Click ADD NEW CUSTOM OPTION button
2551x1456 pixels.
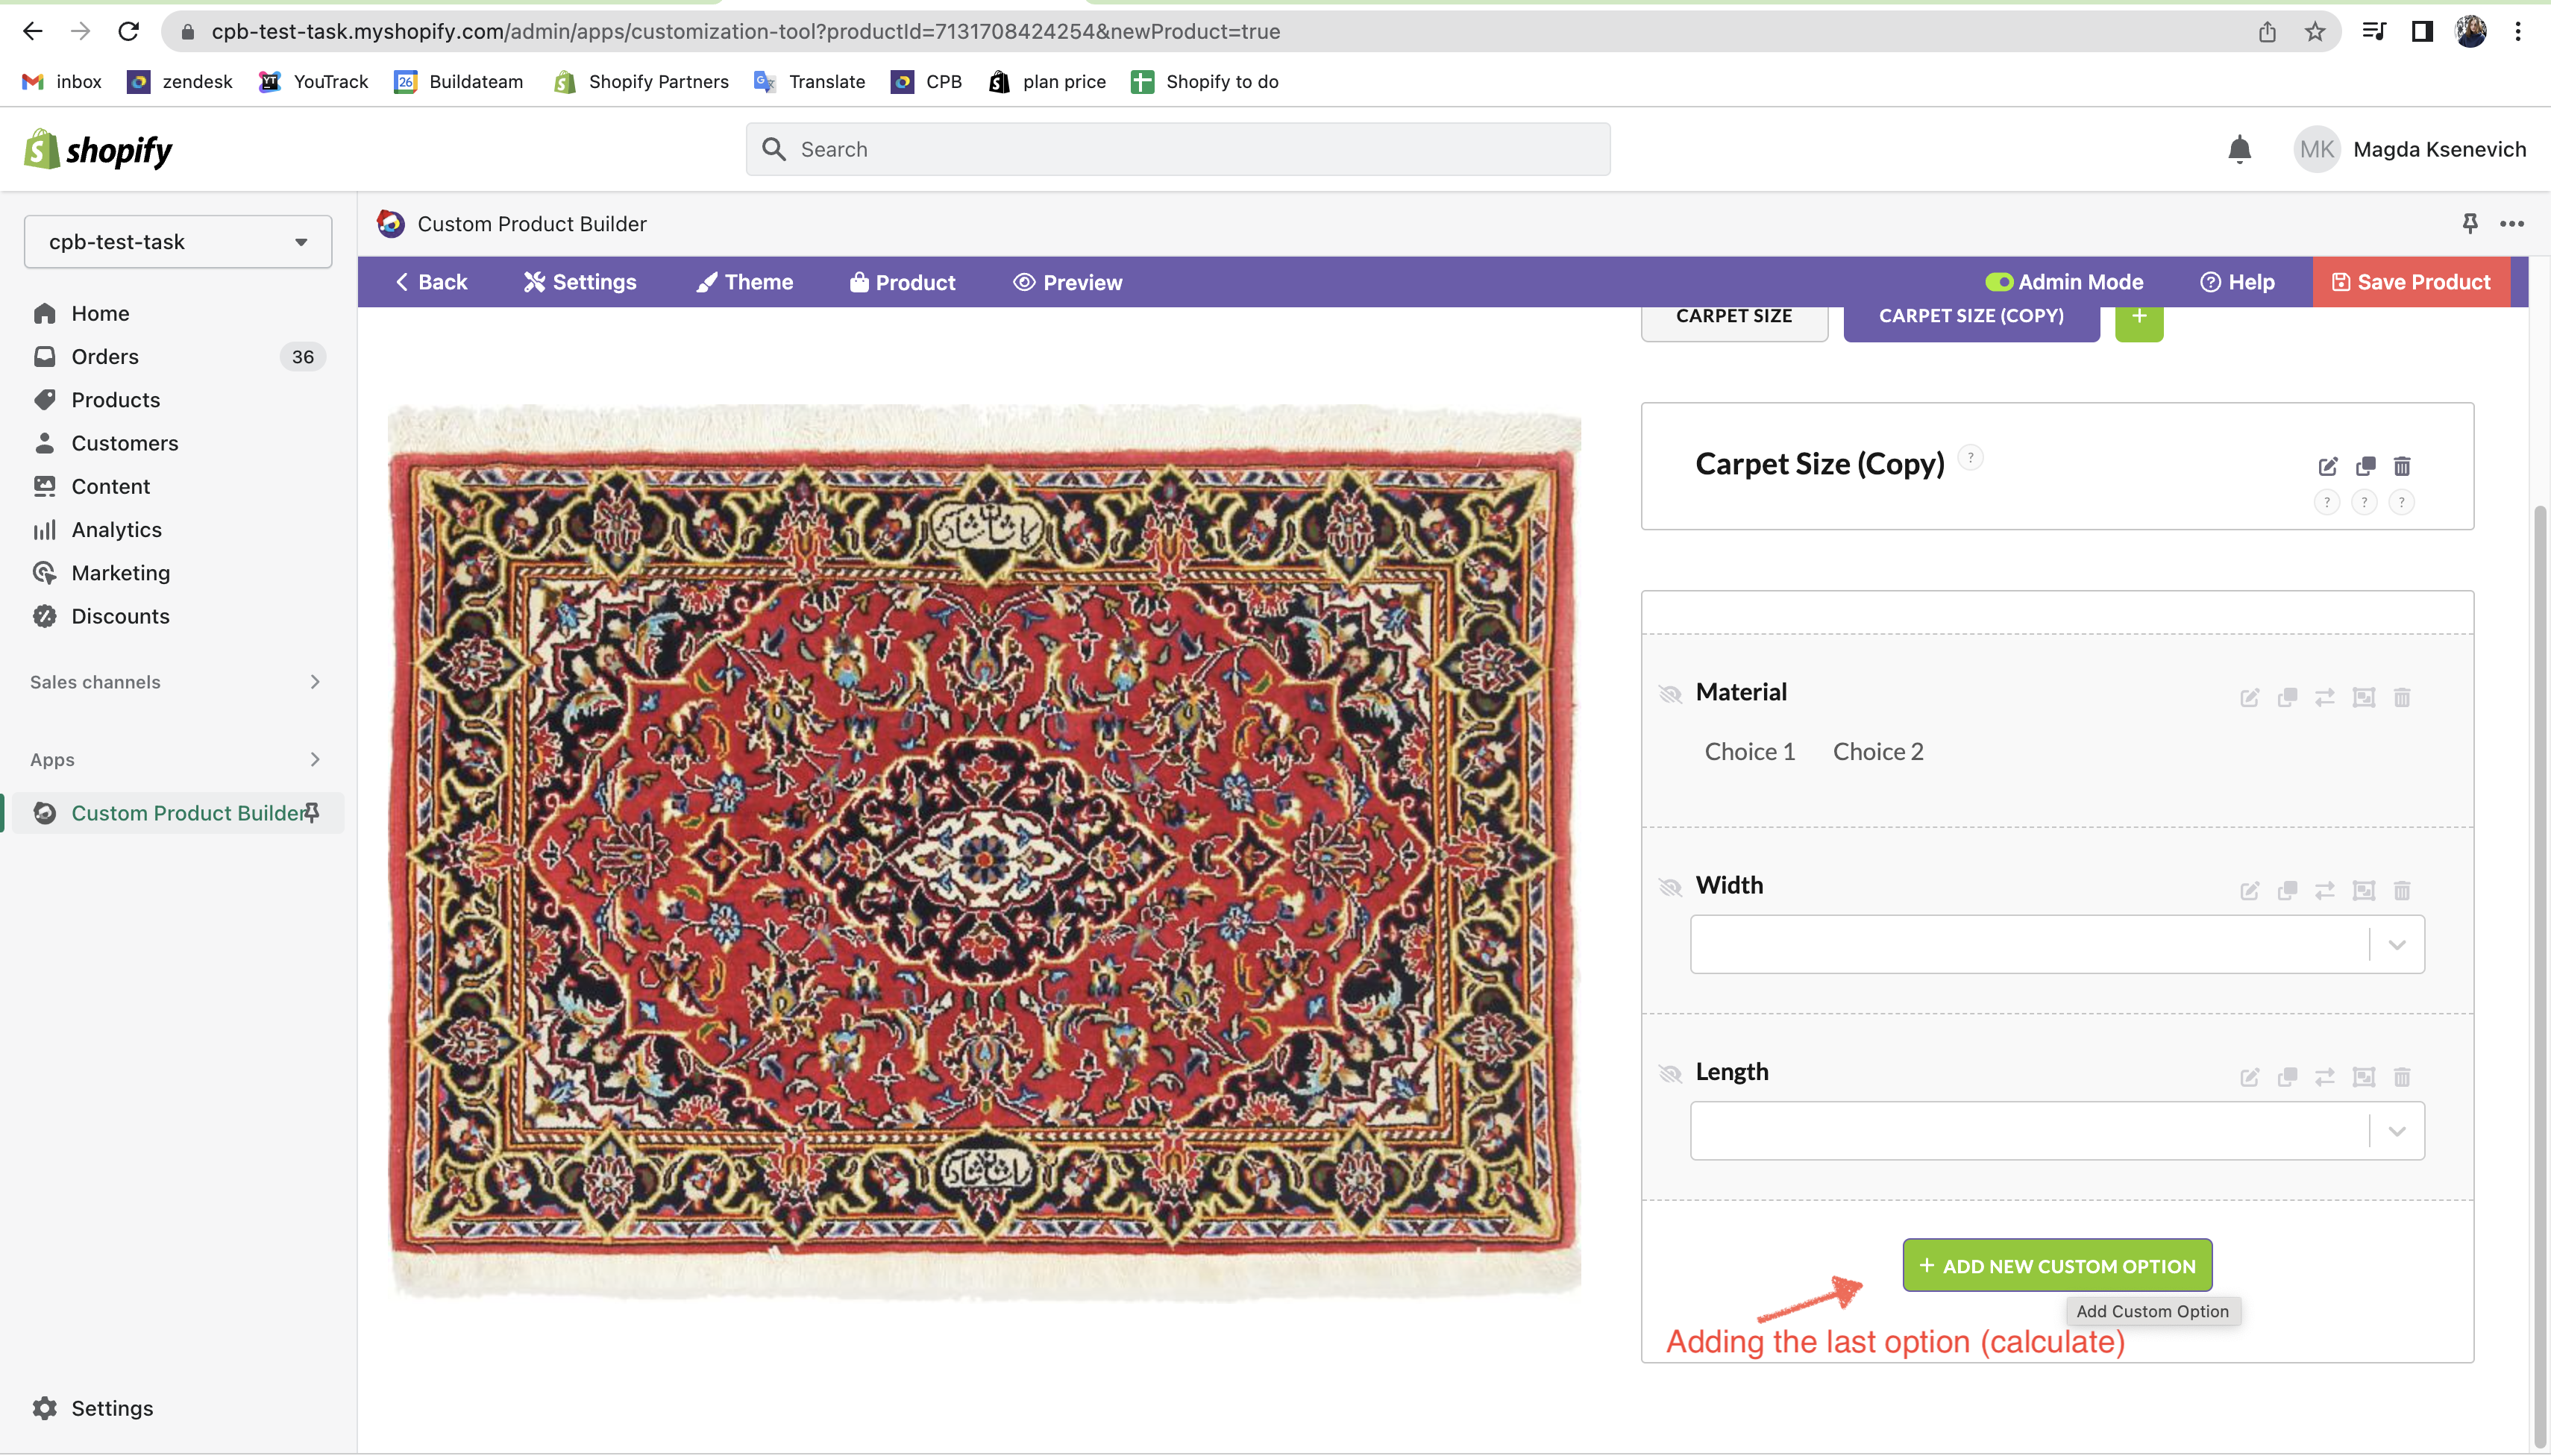tap(2057, 1265)
